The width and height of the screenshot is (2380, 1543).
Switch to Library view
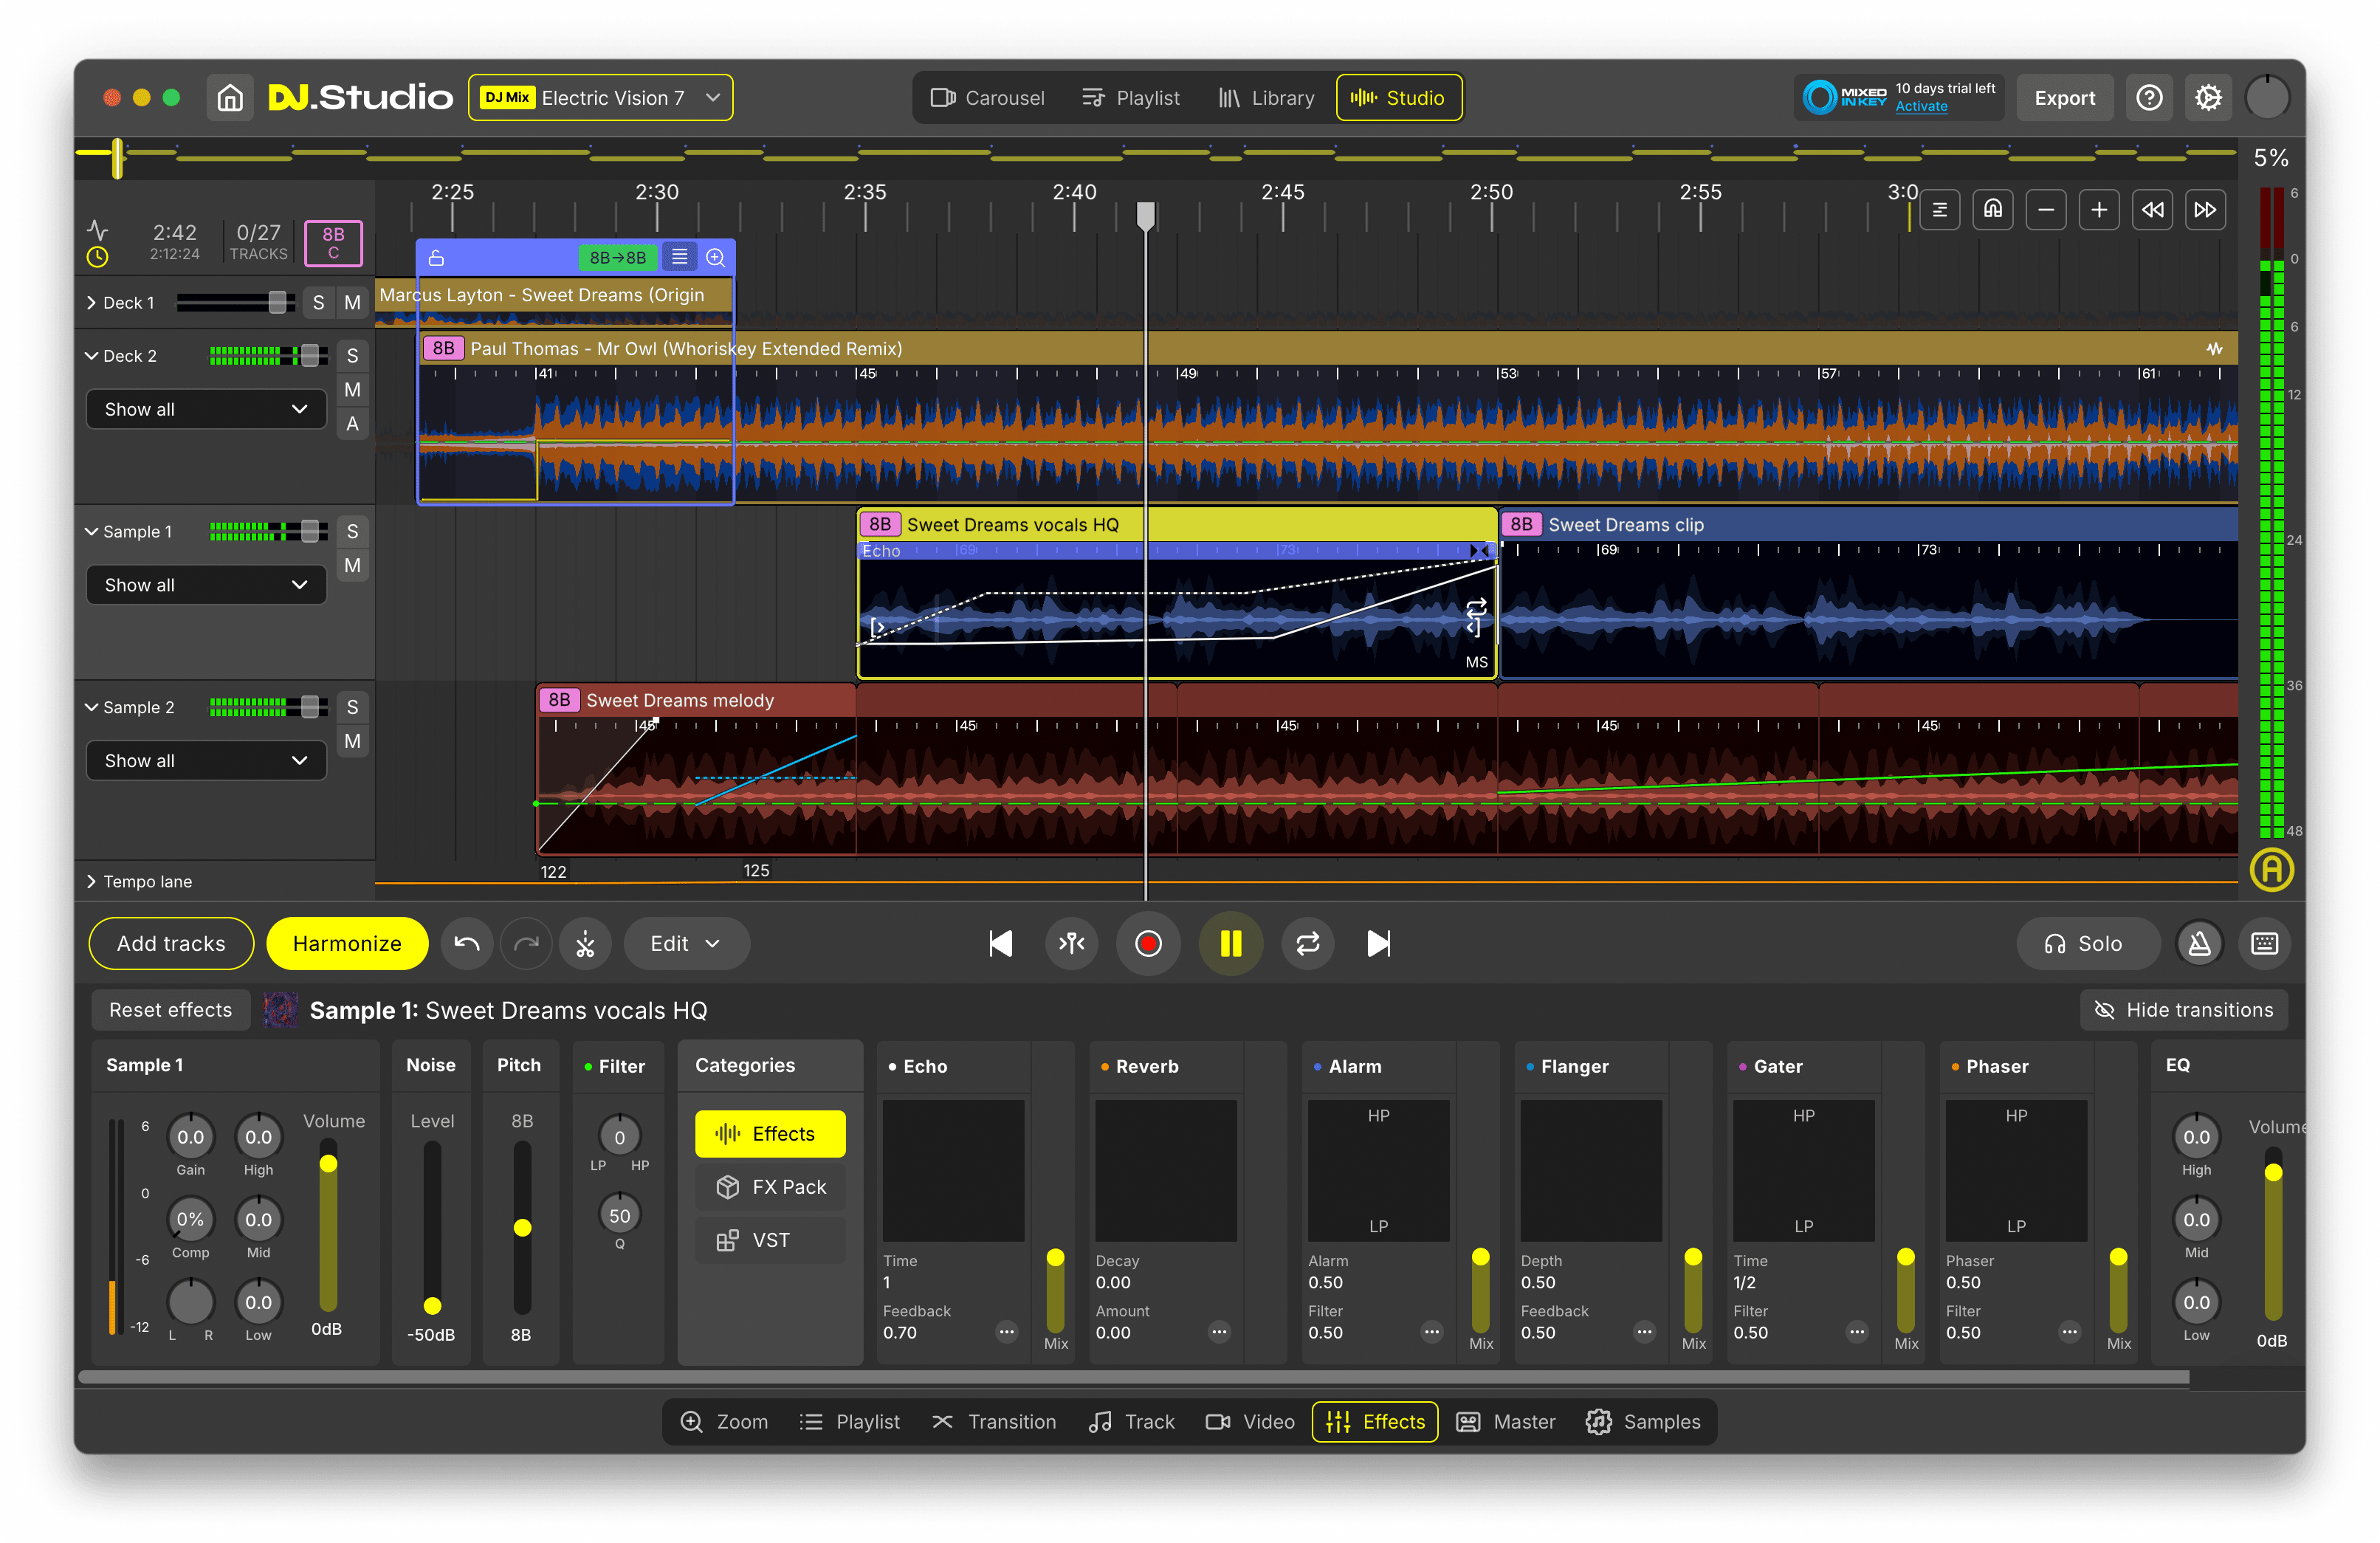1266,98
